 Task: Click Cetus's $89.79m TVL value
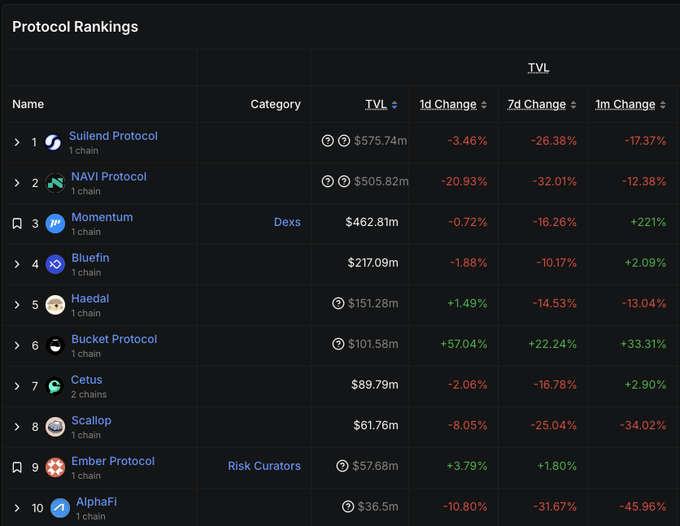tap(375, 385)
